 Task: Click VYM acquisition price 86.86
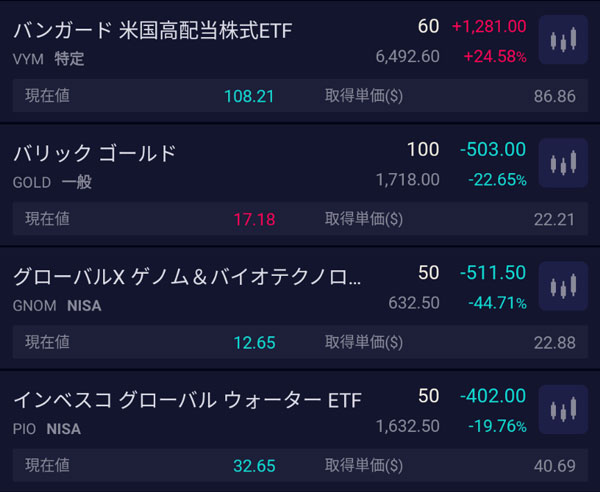(555, 96)
